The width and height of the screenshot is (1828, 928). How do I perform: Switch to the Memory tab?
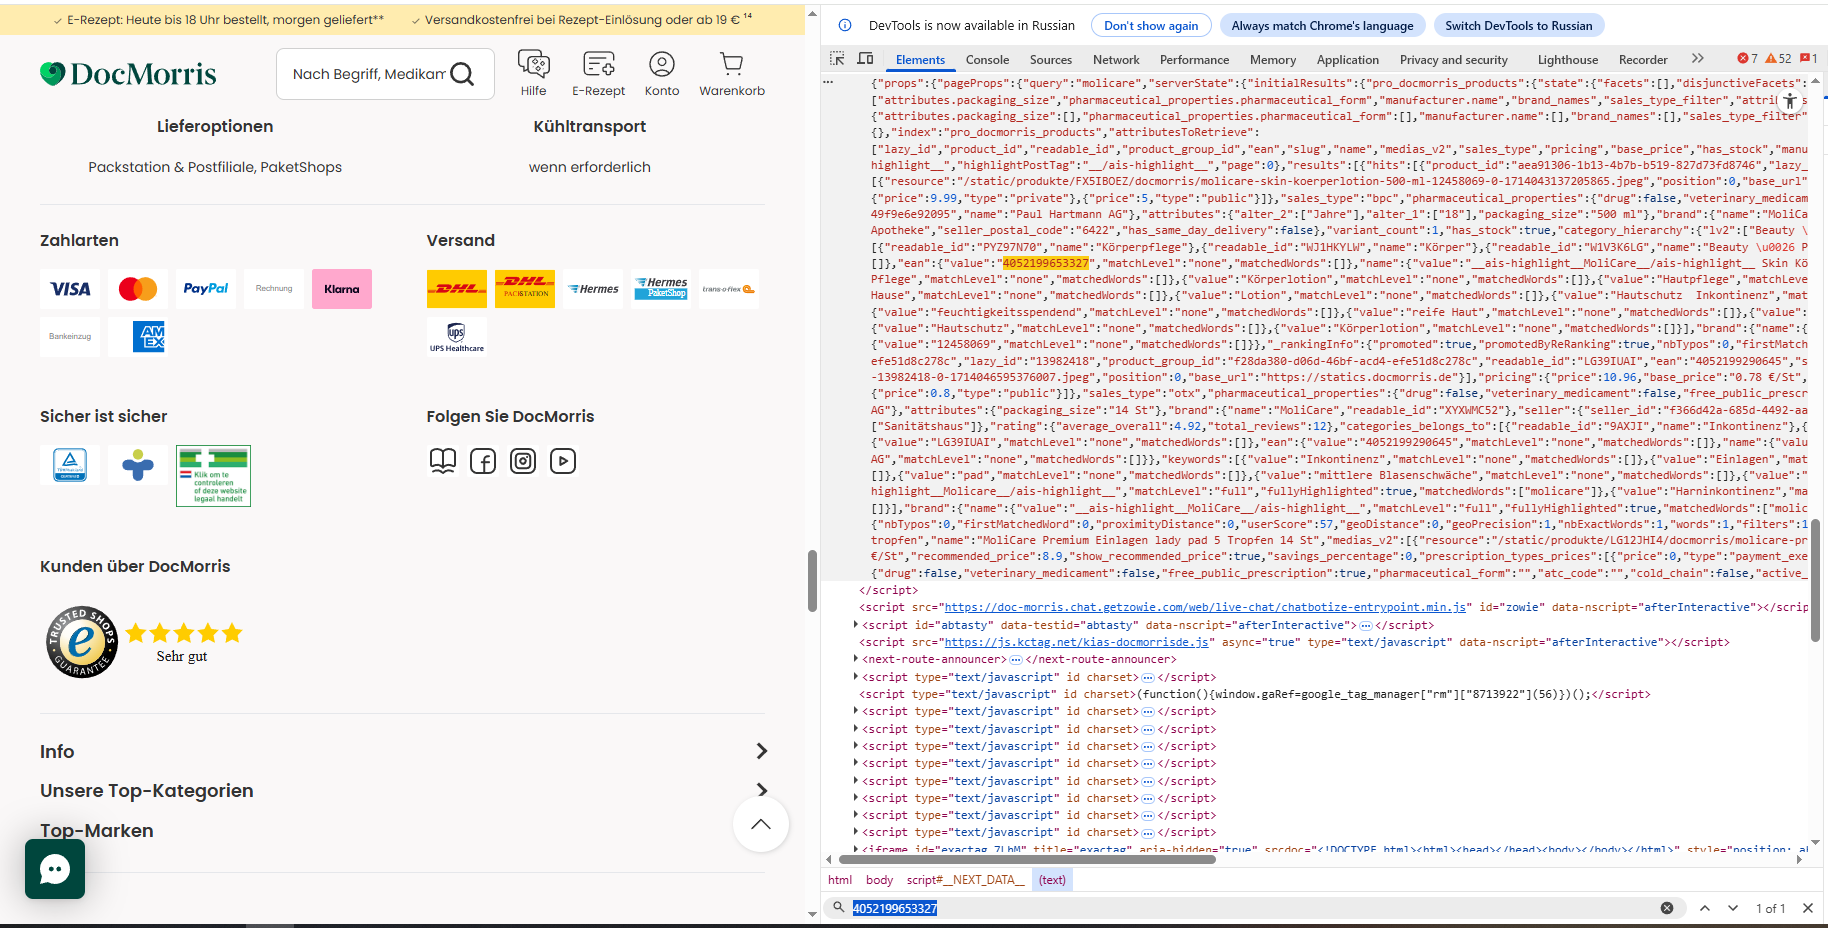tap(1273, 60)
